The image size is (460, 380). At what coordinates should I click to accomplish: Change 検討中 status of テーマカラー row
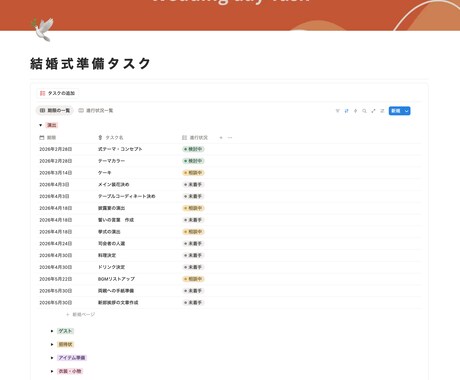pyautogui.click(x=193, y=161)
